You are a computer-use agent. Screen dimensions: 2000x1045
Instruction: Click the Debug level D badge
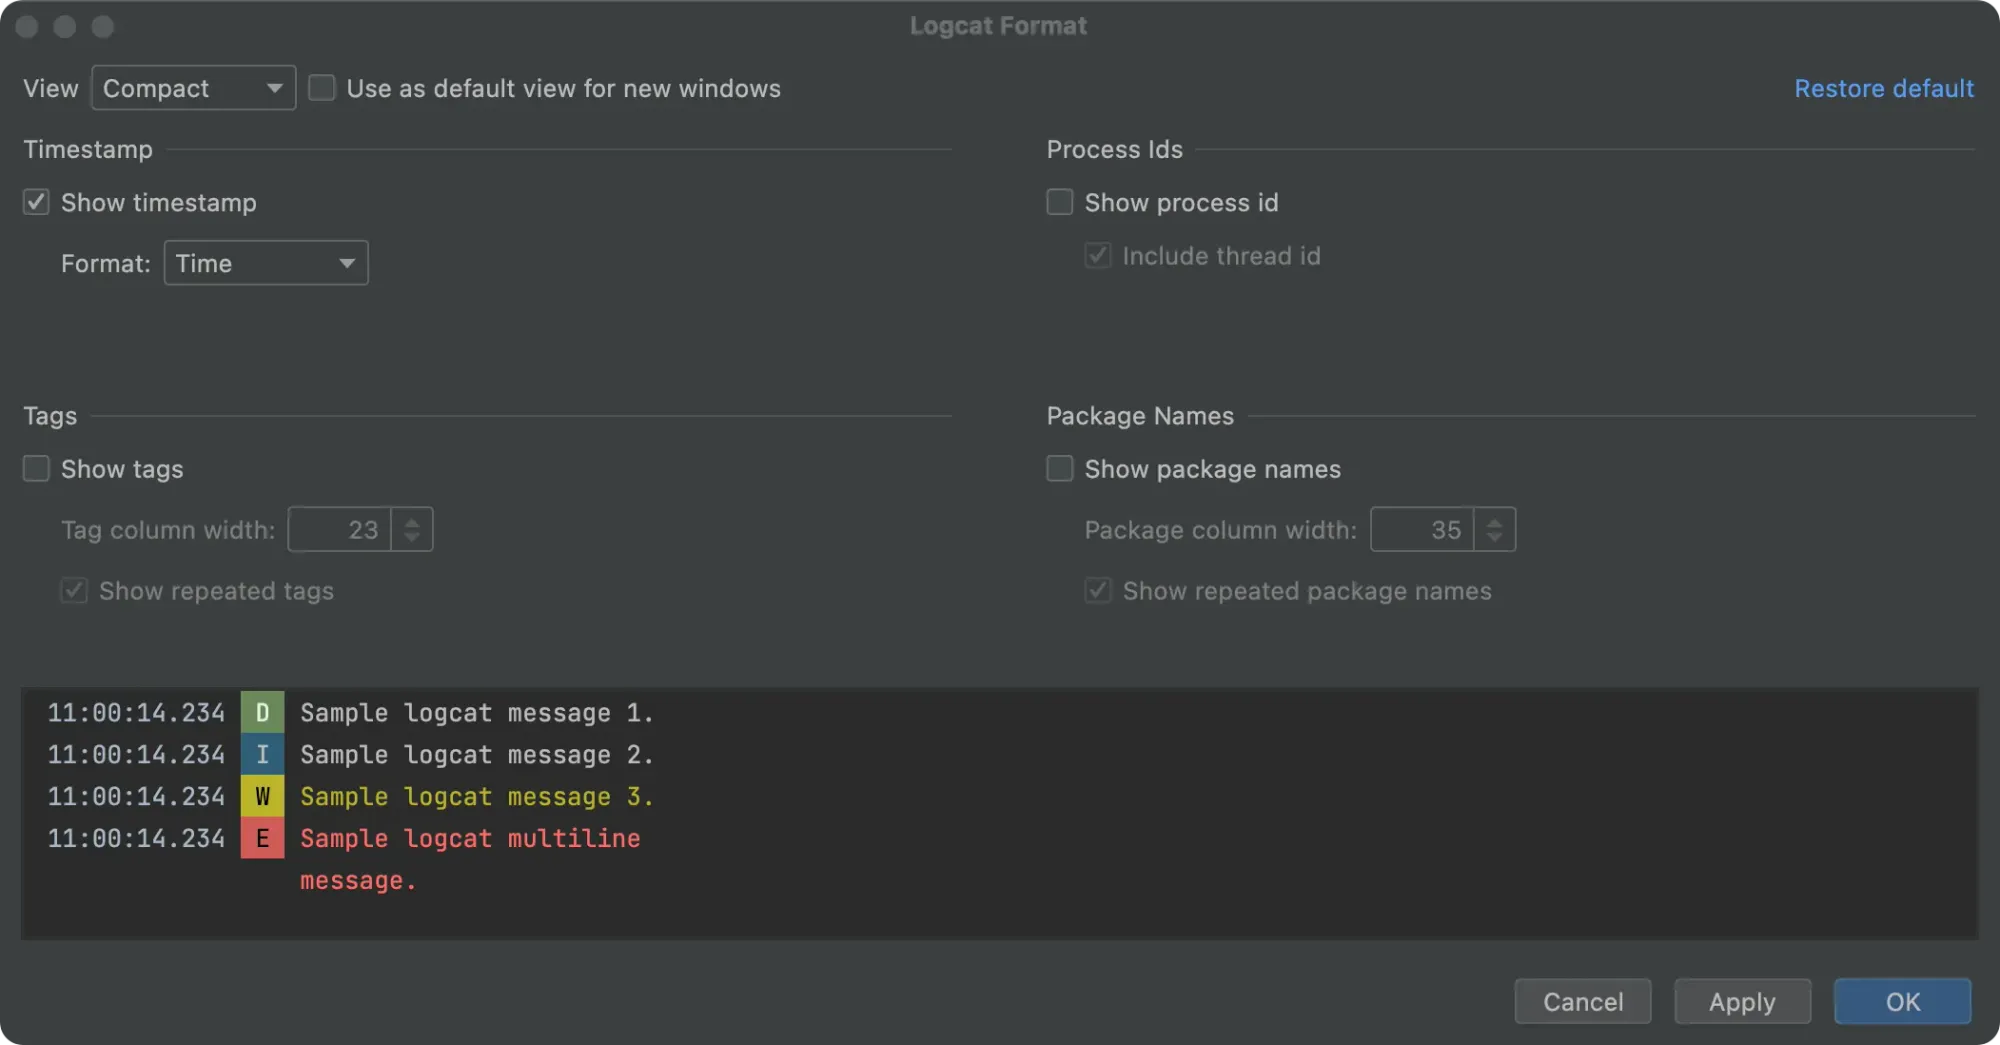click(262, 713)
